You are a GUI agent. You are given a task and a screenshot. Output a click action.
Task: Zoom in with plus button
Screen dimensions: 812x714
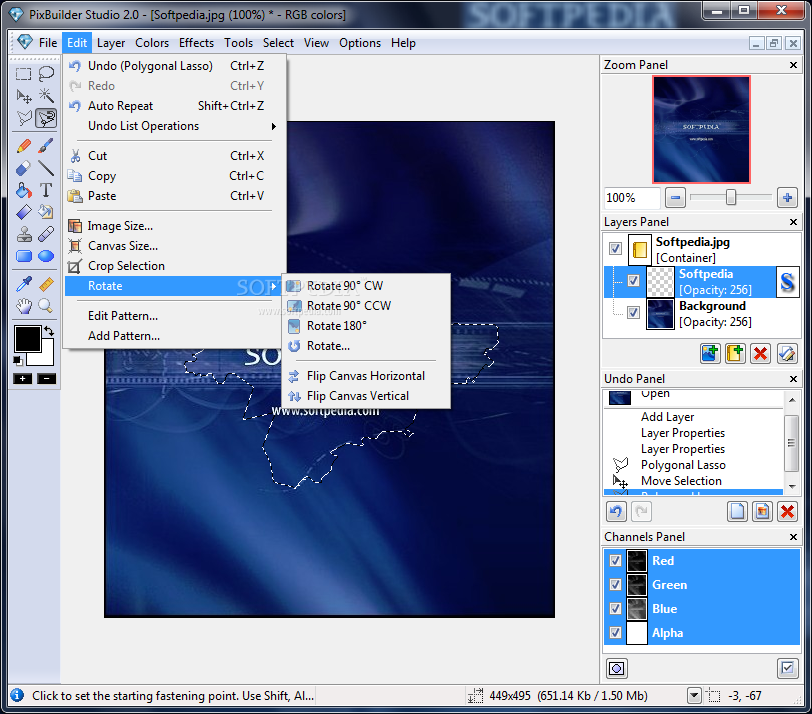787,197
